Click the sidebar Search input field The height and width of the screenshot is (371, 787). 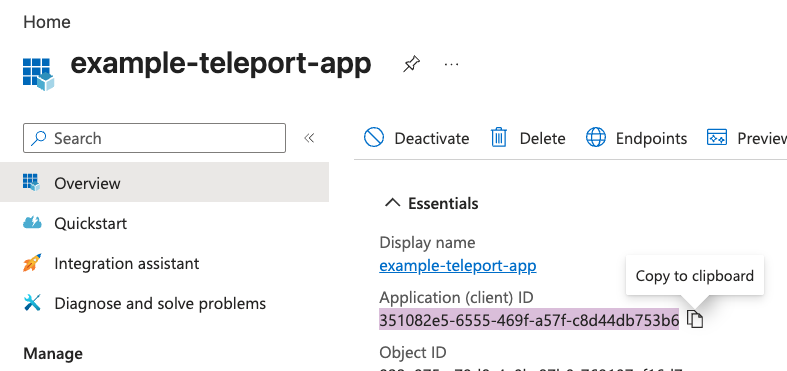[x=154, y=138]
